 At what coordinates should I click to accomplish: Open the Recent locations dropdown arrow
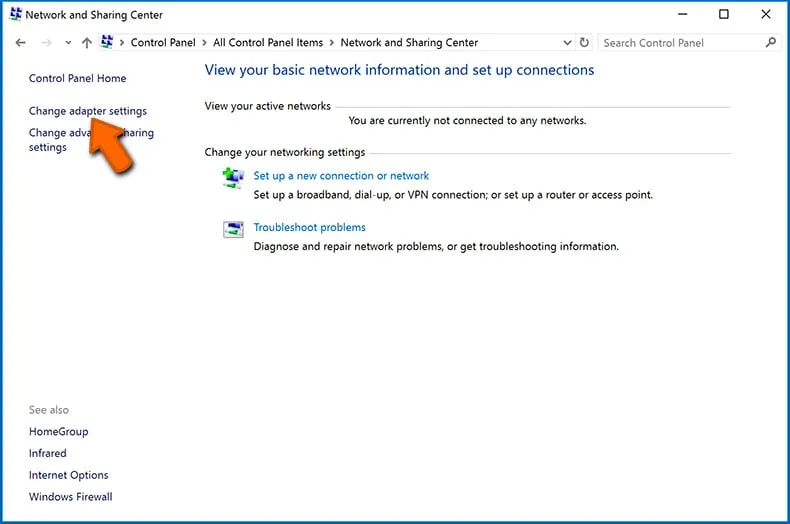[68, 43]
